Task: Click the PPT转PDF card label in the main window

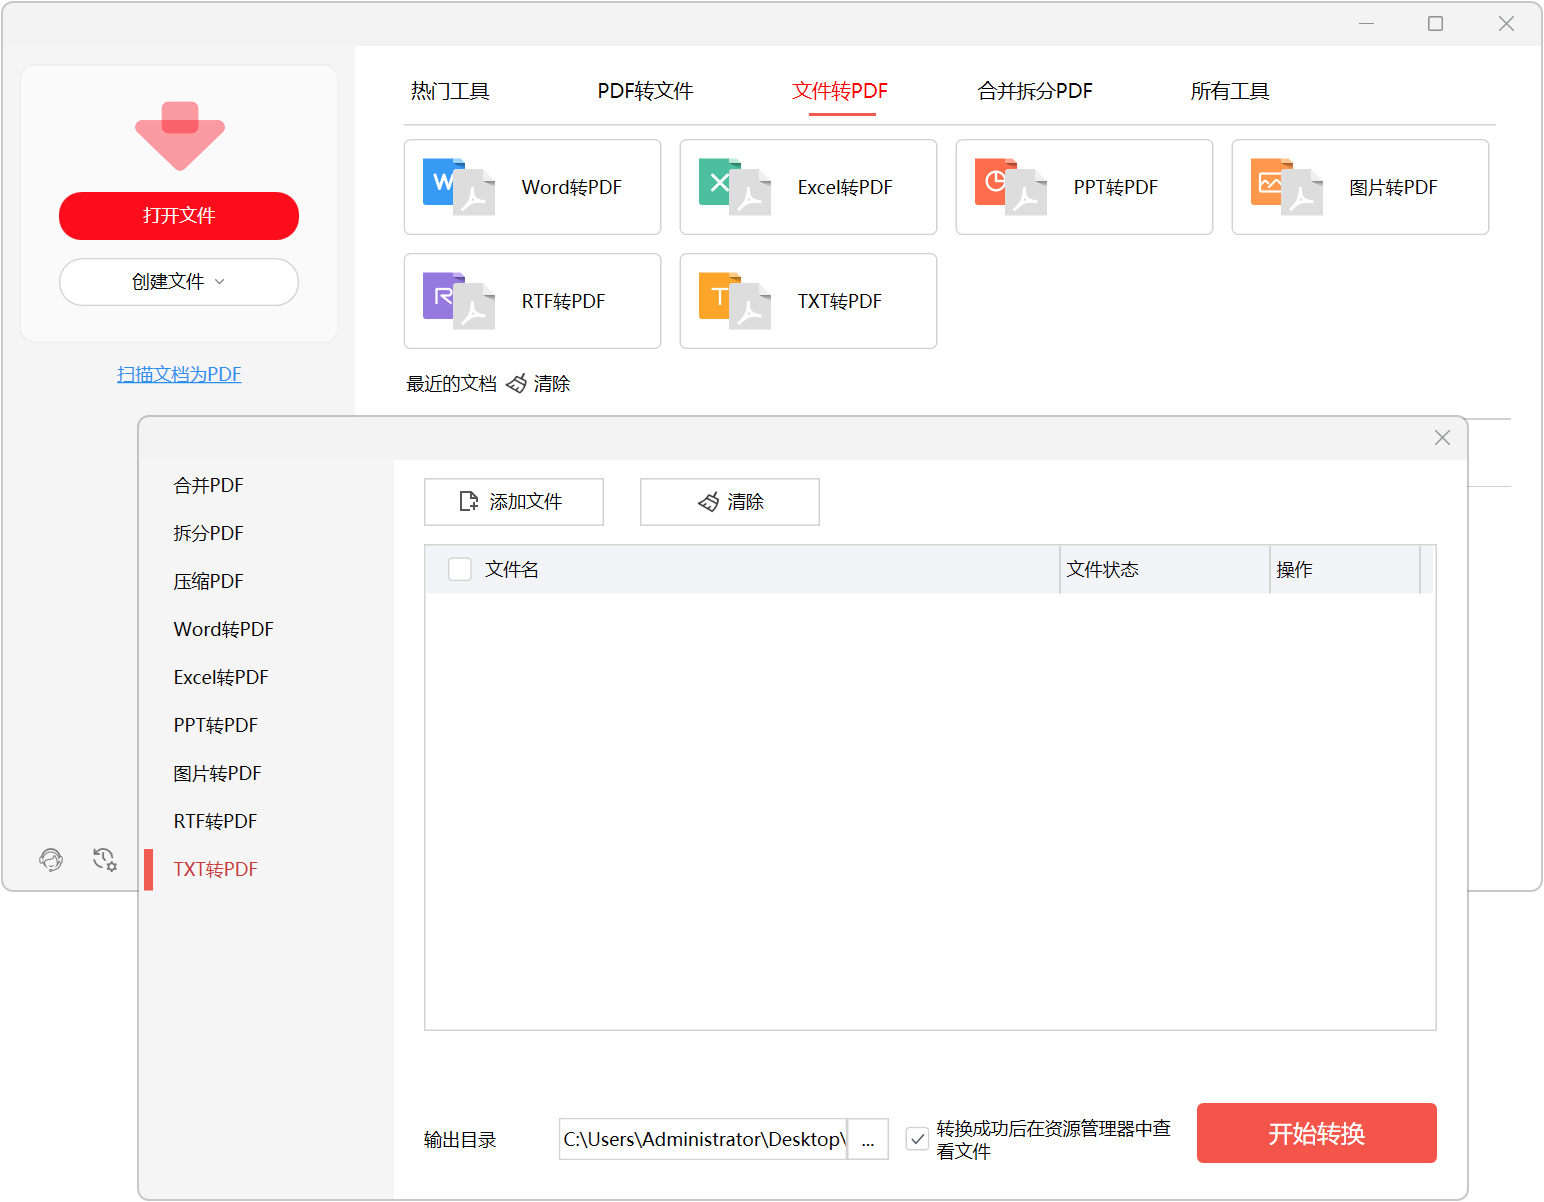Action: click(1116, 188)
